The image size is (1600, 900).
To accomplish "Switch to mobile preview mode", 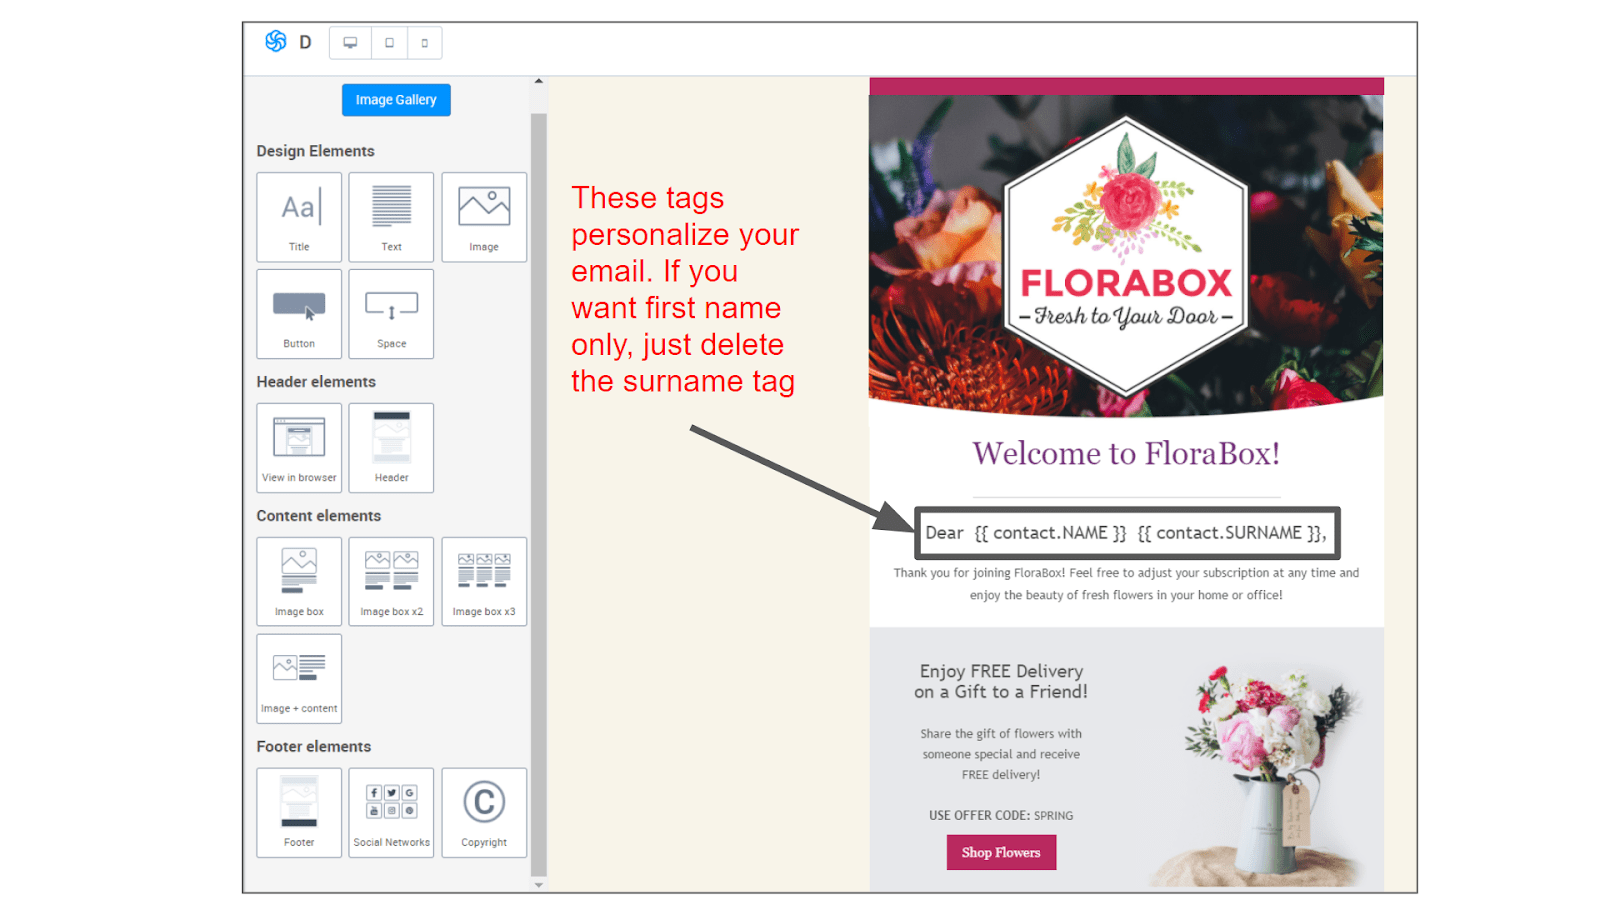I will (x=425, y=43).
